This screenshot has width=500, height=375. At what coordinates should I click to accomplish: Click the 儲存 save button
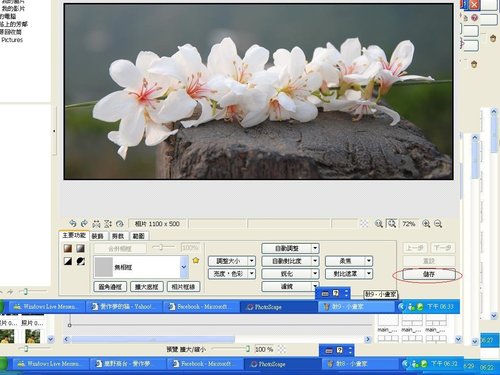tap(429, 274)
